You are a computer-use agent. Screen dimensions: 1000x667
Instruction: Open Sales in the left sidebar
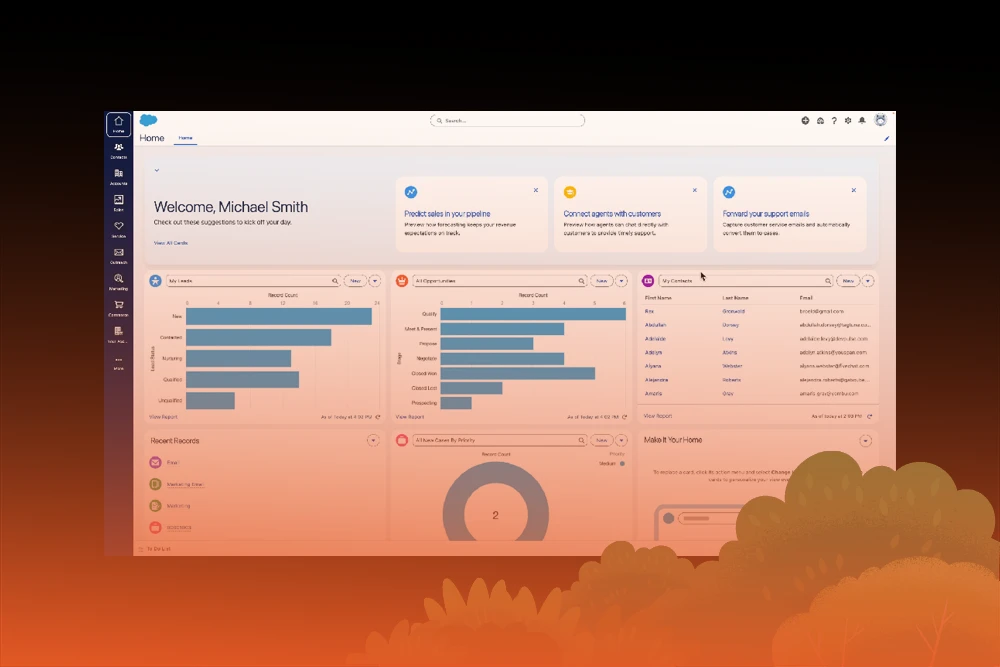pos(119,203)
